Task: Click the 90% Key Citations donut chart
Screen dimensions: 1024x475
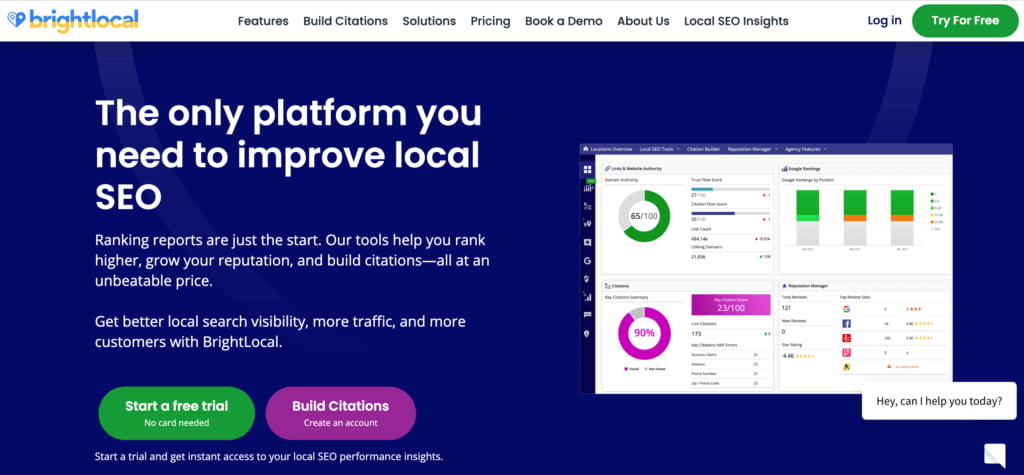Action: coord(645,333)
